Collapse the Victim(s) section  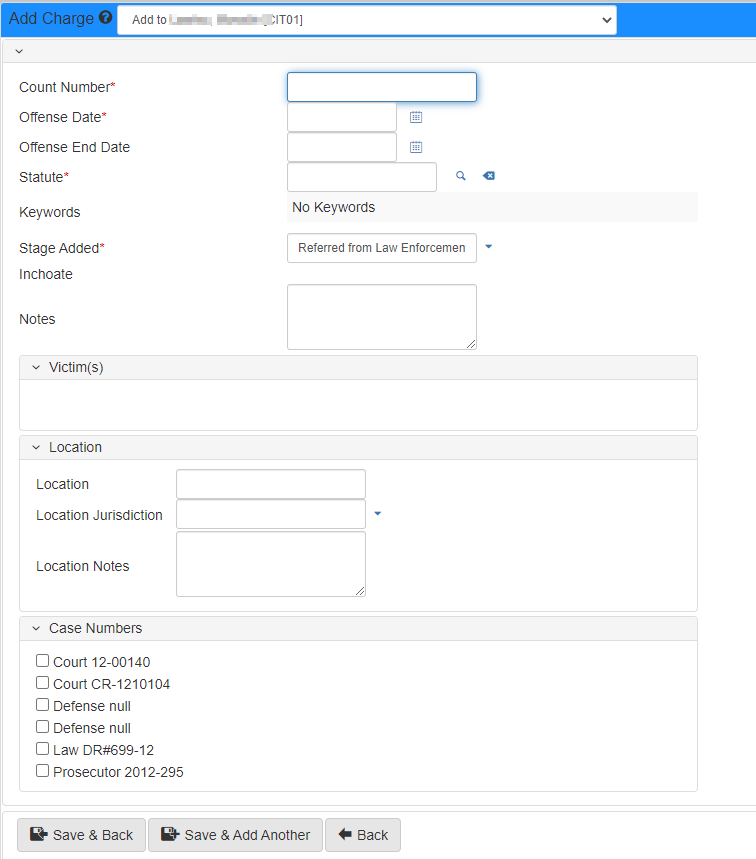(x=37, y=367)
